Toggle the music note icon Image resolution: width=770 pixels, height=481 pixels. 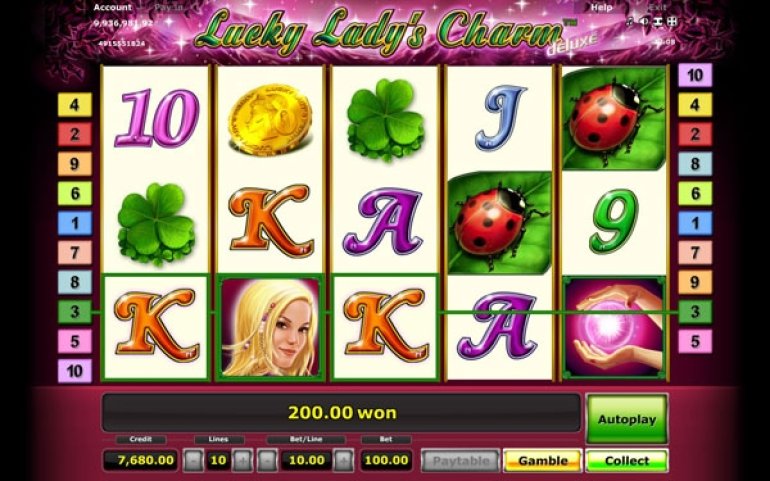pyautogui.click(x=630, y=22)
